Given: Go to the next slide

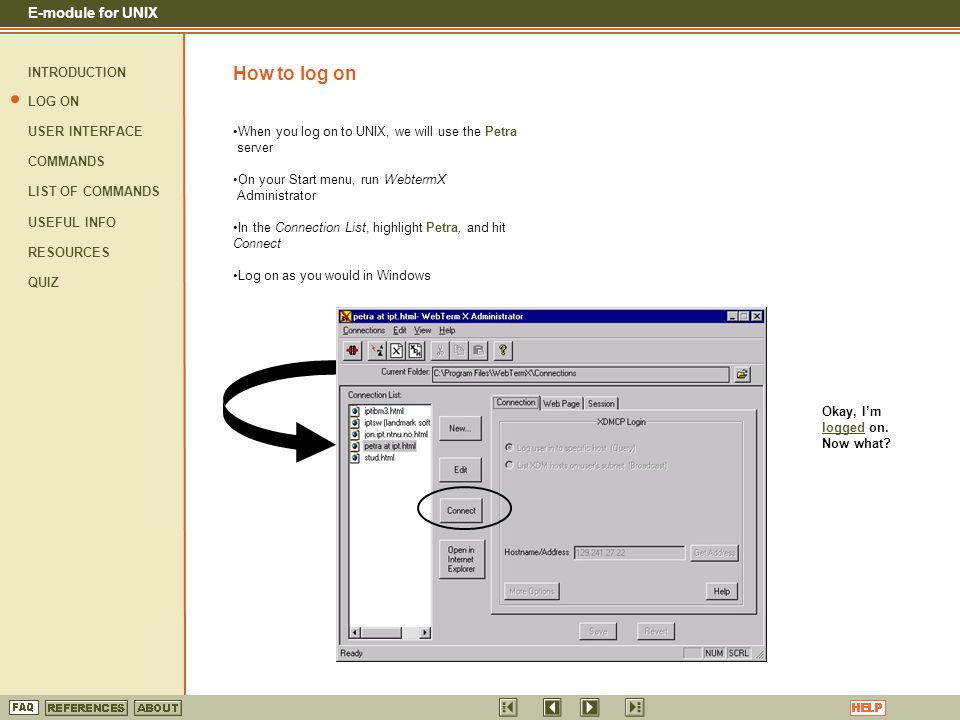Looking at the screenshot, I should (x=590, y=708).
